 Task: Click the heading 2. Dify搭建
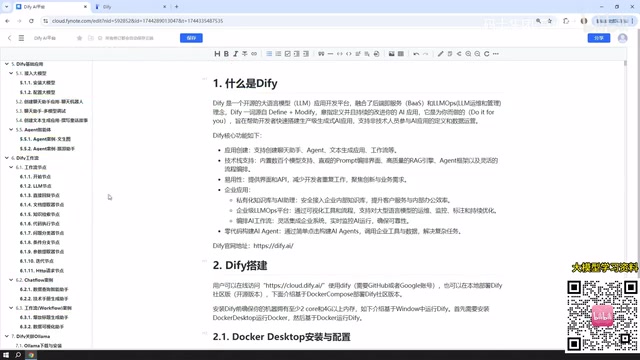[240, 265]
